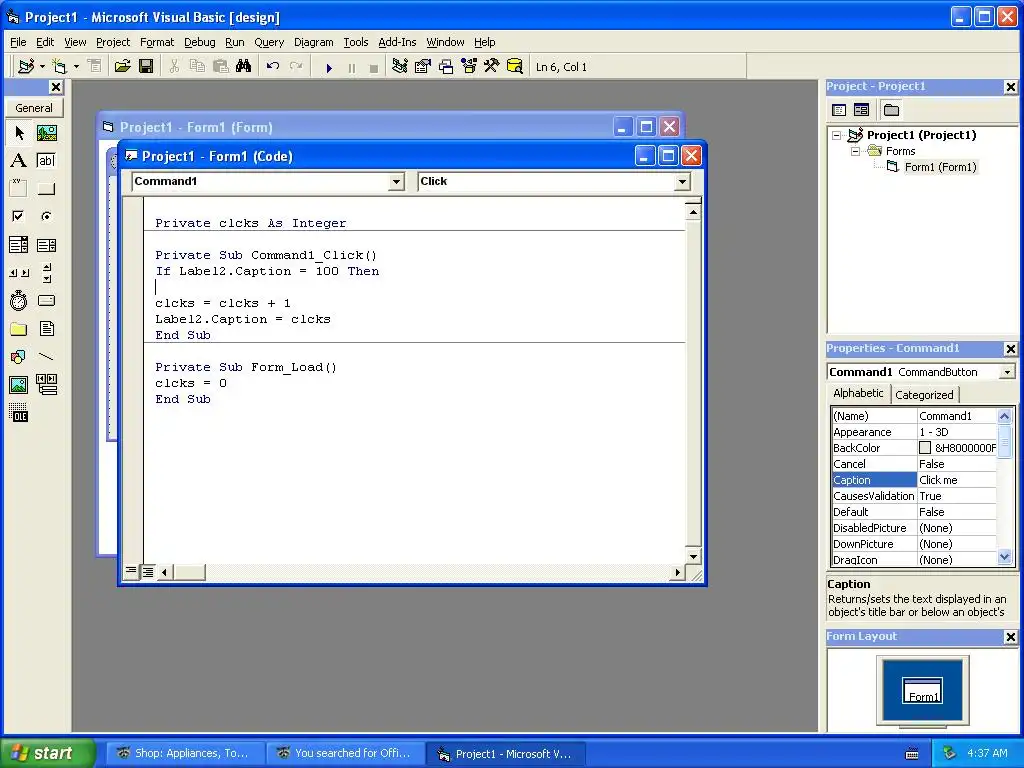Click the Add Form toolbar icon

pos(59,66)
